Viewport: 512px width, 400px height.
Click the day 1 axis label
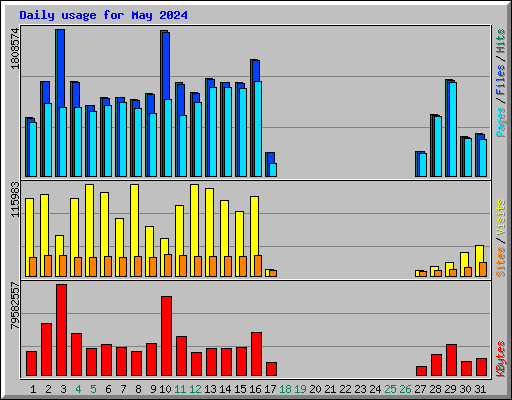33,389
